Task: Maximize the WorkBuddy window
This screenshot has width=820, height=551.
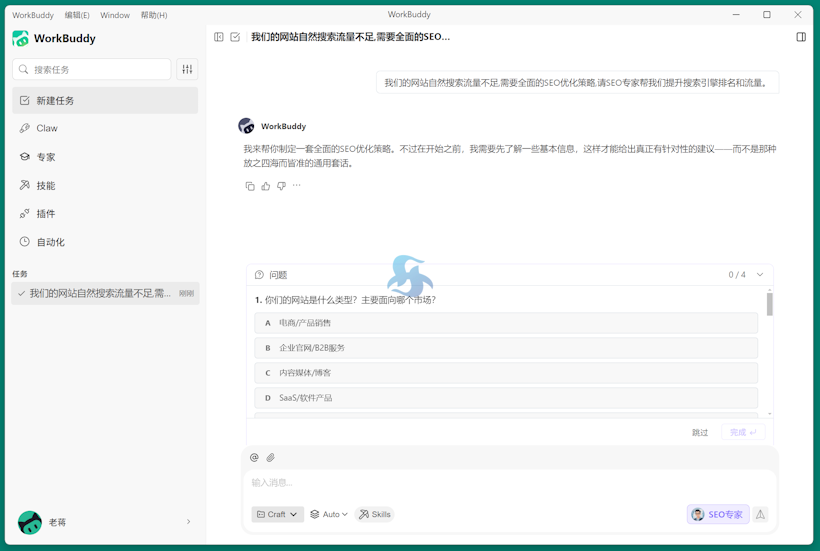Action: [767, 15]
